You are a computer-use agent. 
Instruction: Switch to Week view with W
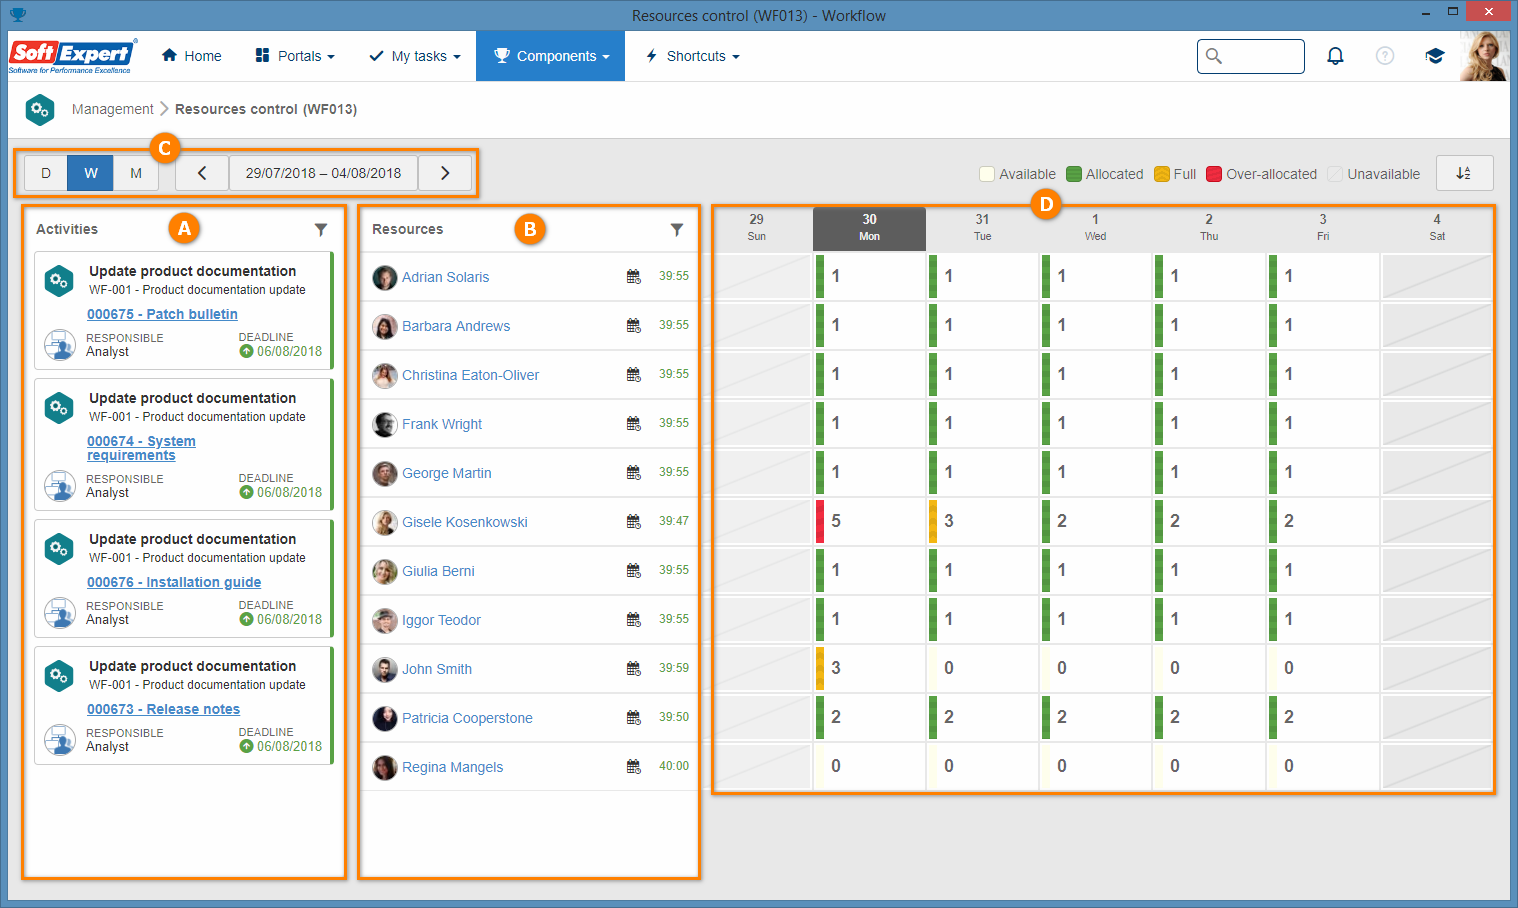(x=91, y=173)
